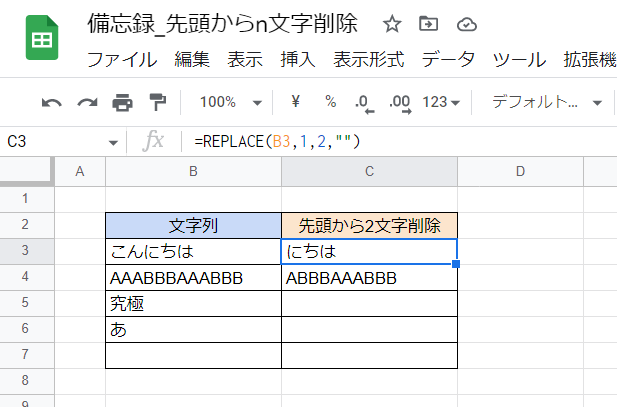Click the cell containing こんにちは
The width and height of the screenshot is (617, 407).
(x=193, y=252)
